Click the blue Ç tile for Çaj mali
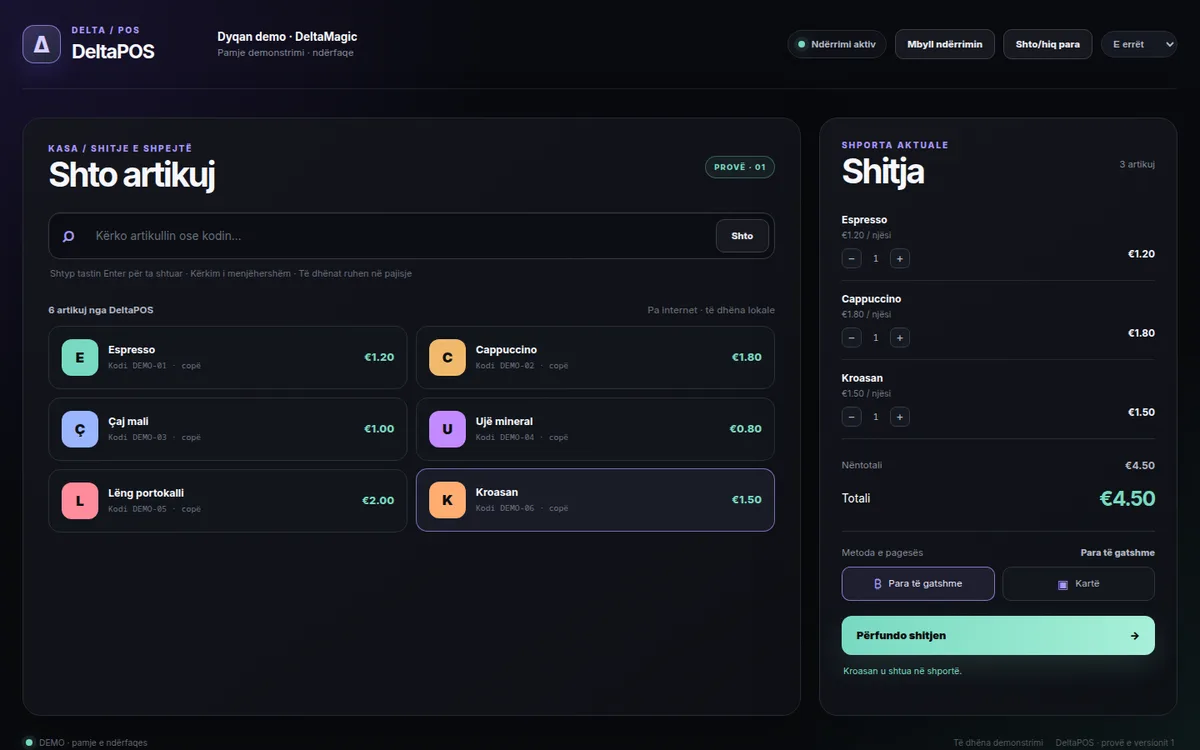The image size is (1200, 750). coord(80,429)
